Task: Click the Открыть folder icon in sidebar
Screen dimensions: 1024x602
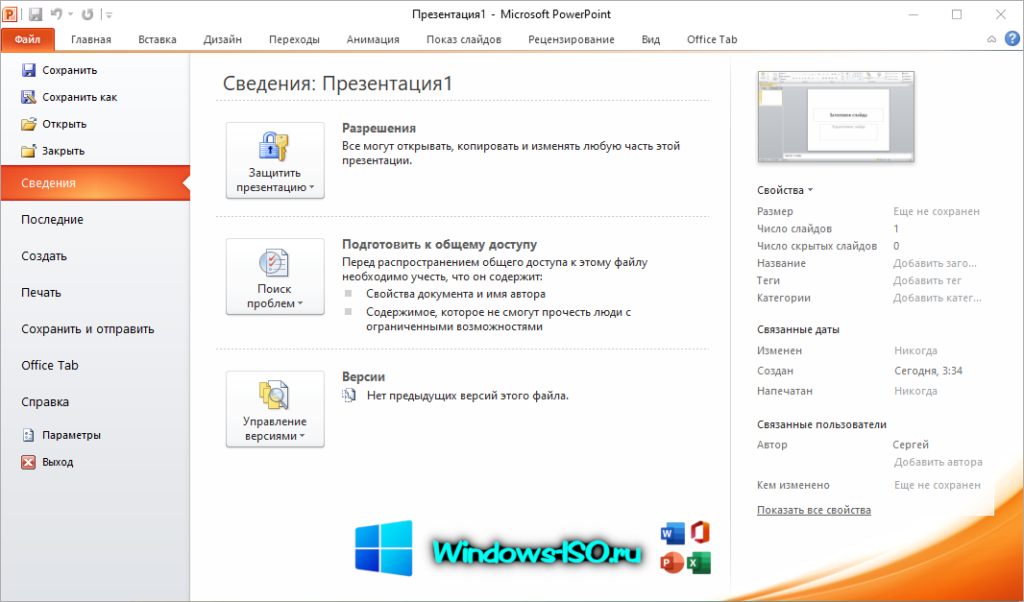Action: (29, 124)
